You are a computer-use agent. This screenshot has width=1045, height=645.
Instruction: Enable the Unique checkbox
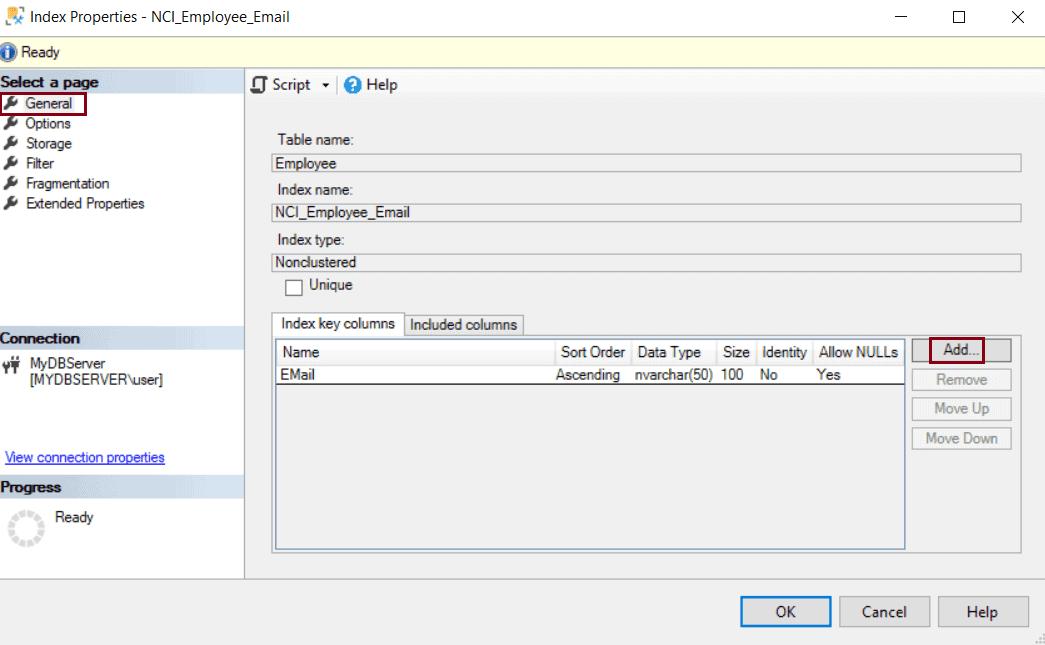point(293,285)
